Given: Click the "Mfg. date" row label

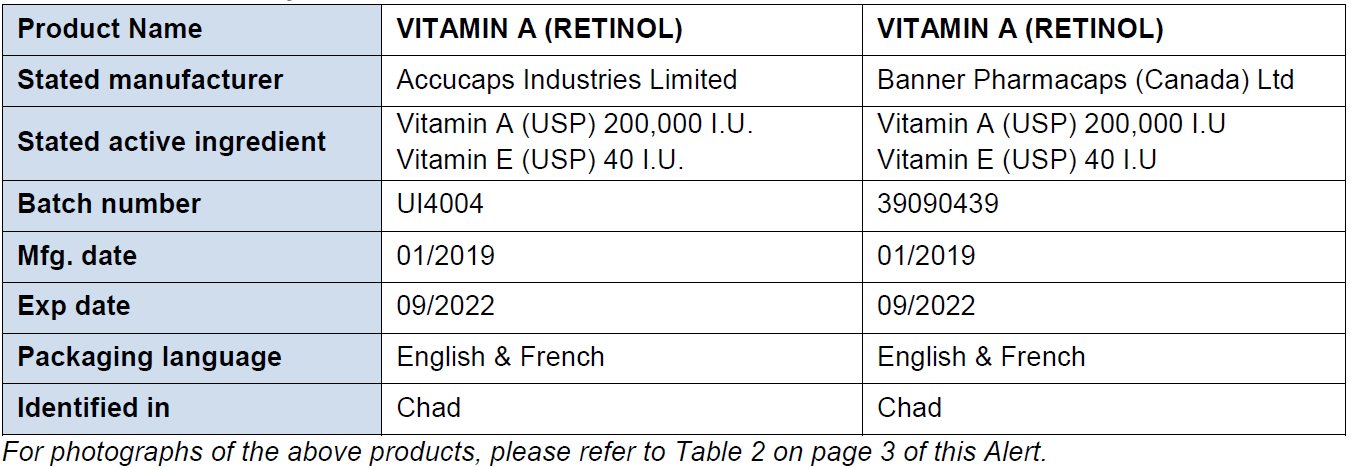Looking at the screenshot, I should [77, 256].
